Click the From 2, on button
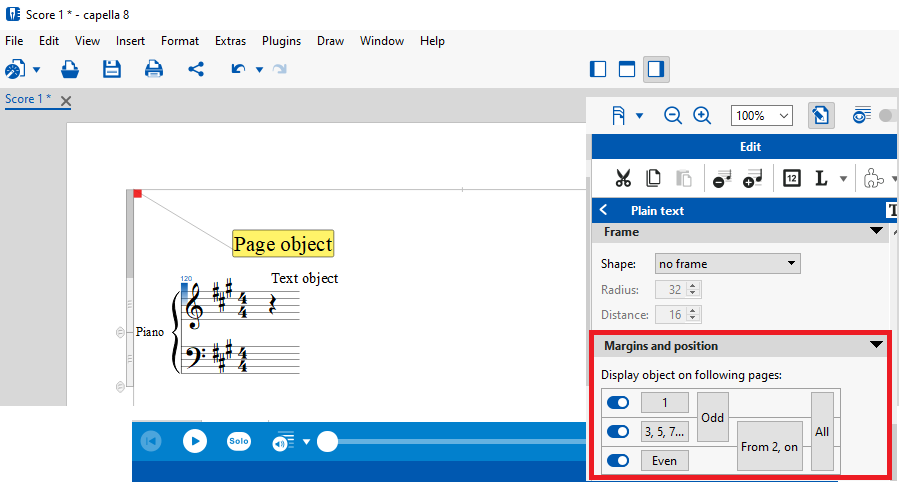 (x=769, y=446)
